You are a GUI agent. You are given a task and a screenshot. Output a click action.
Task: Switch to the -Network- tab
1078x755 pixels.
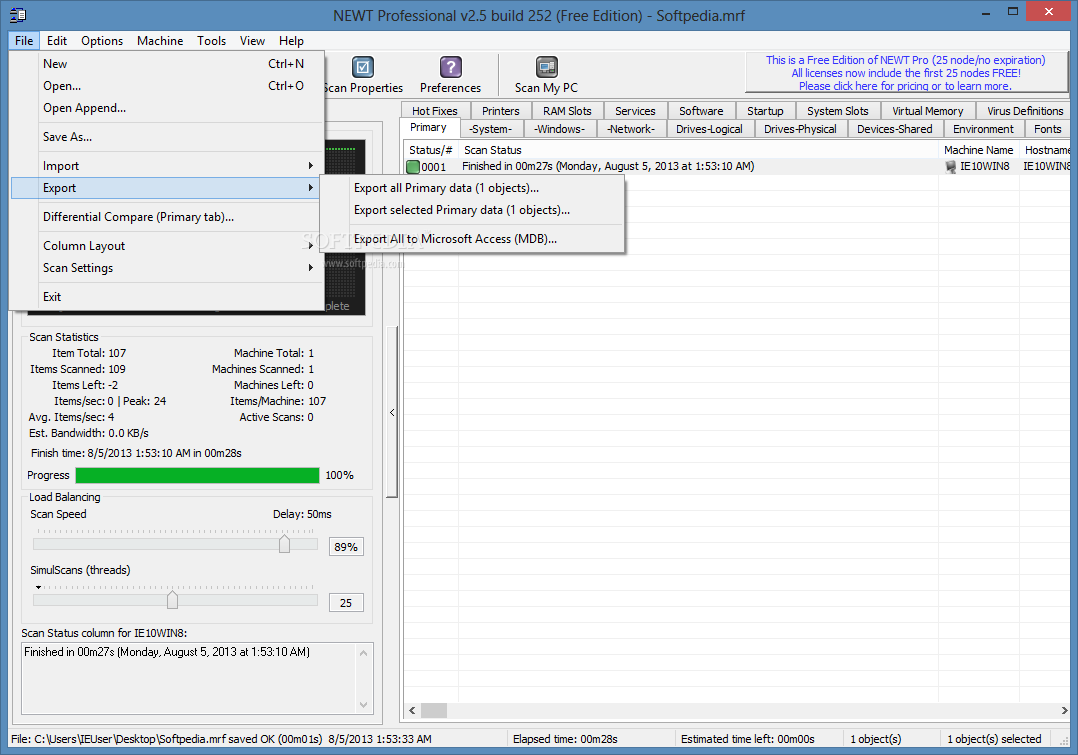(x=631, y=129)
